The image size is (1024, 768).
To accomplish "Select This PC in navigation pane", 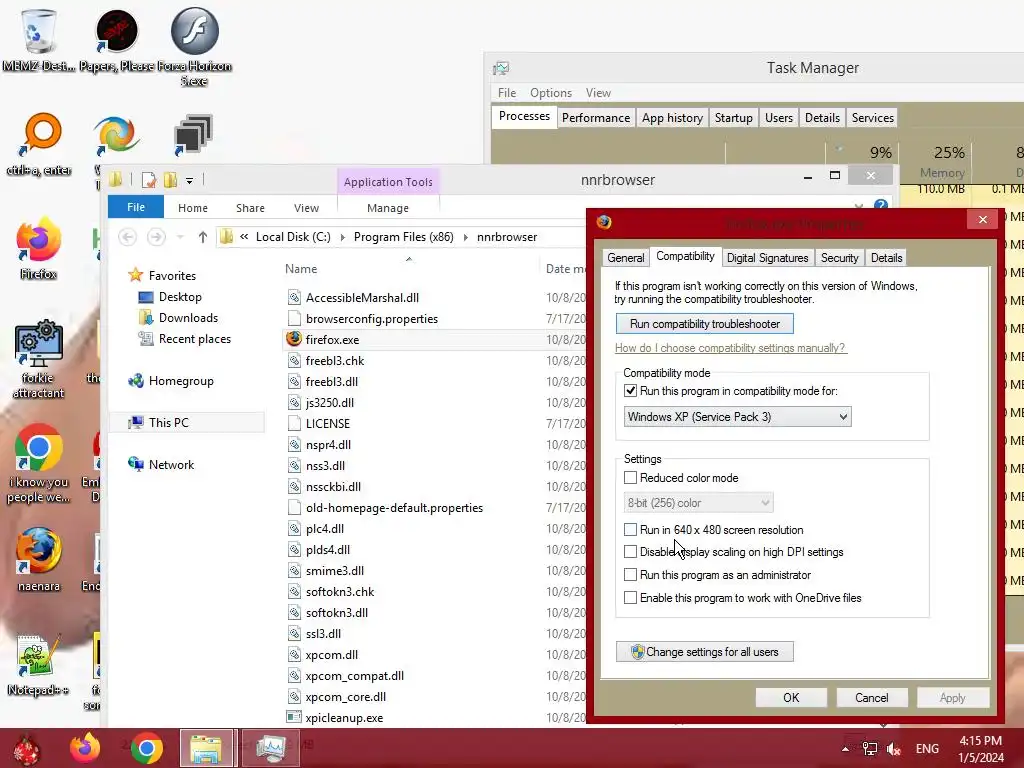I will pyautogui.click(x=168, y=423).
